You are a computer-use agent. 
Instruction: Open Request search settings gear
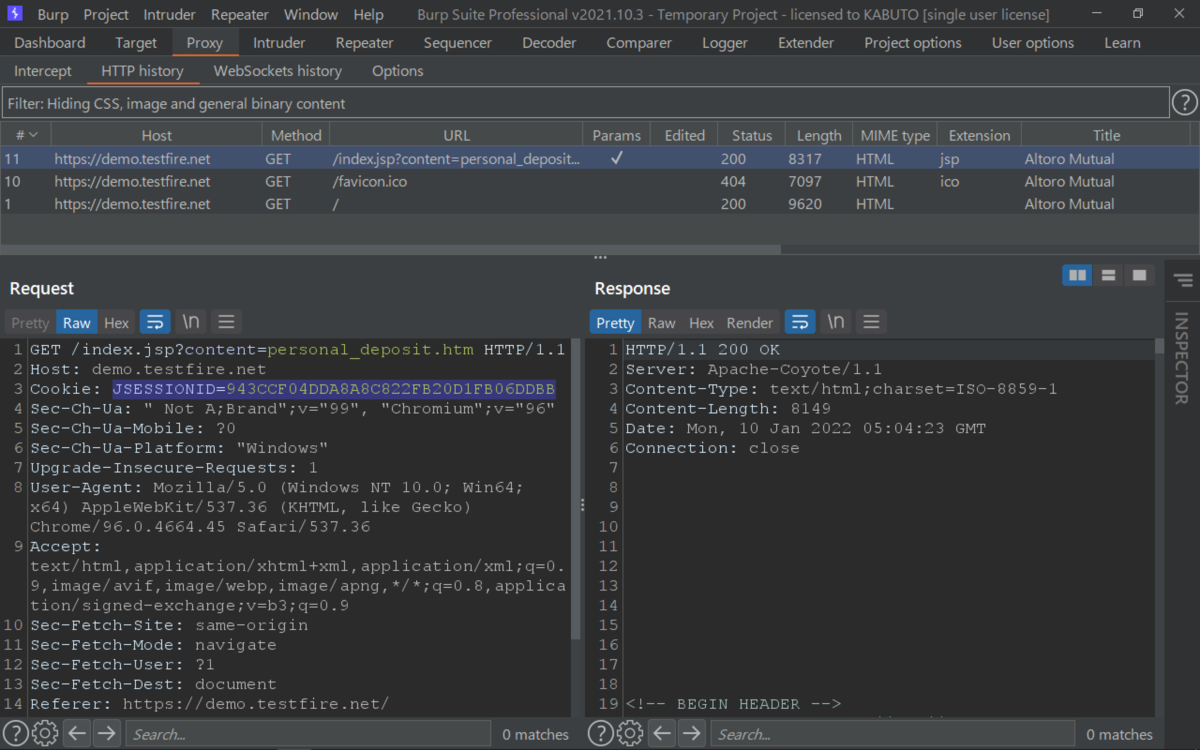(x=45, y=734)
